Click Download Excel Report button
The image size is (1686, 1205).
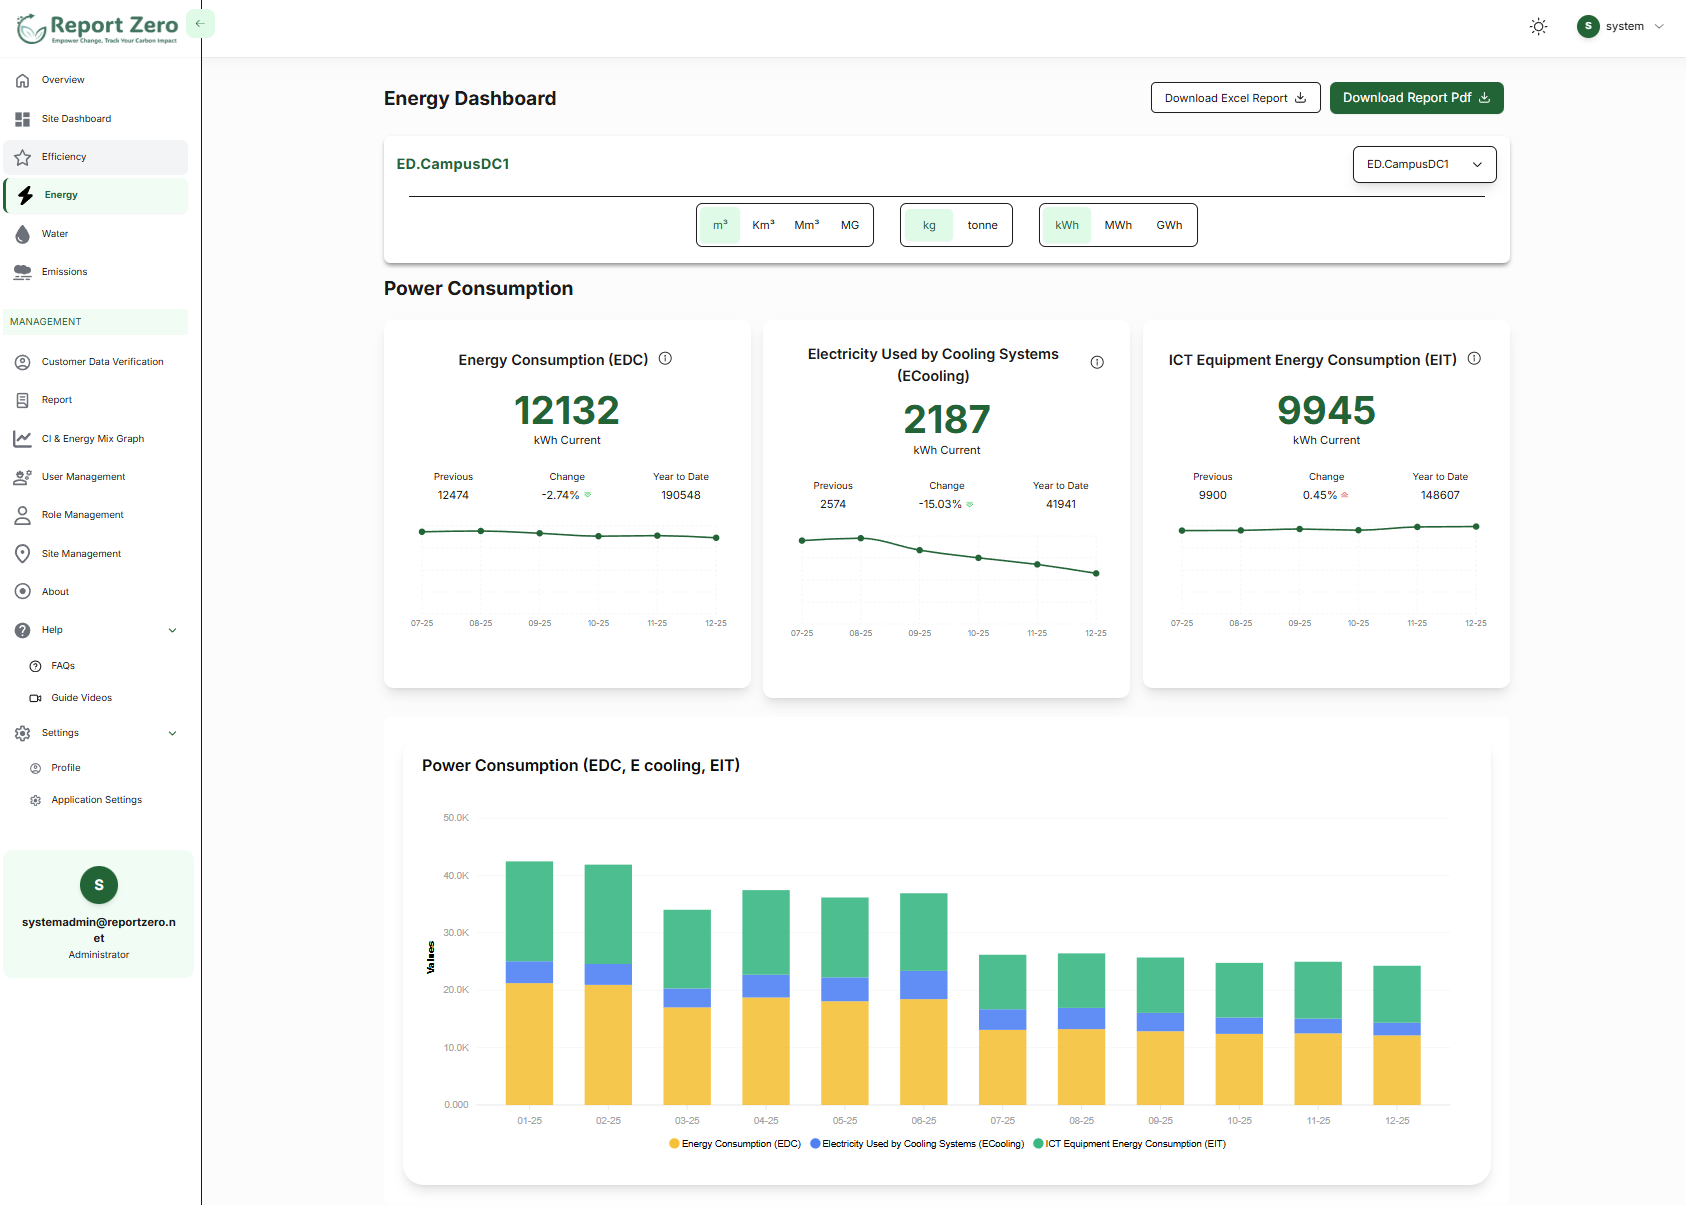[1235, 98]
